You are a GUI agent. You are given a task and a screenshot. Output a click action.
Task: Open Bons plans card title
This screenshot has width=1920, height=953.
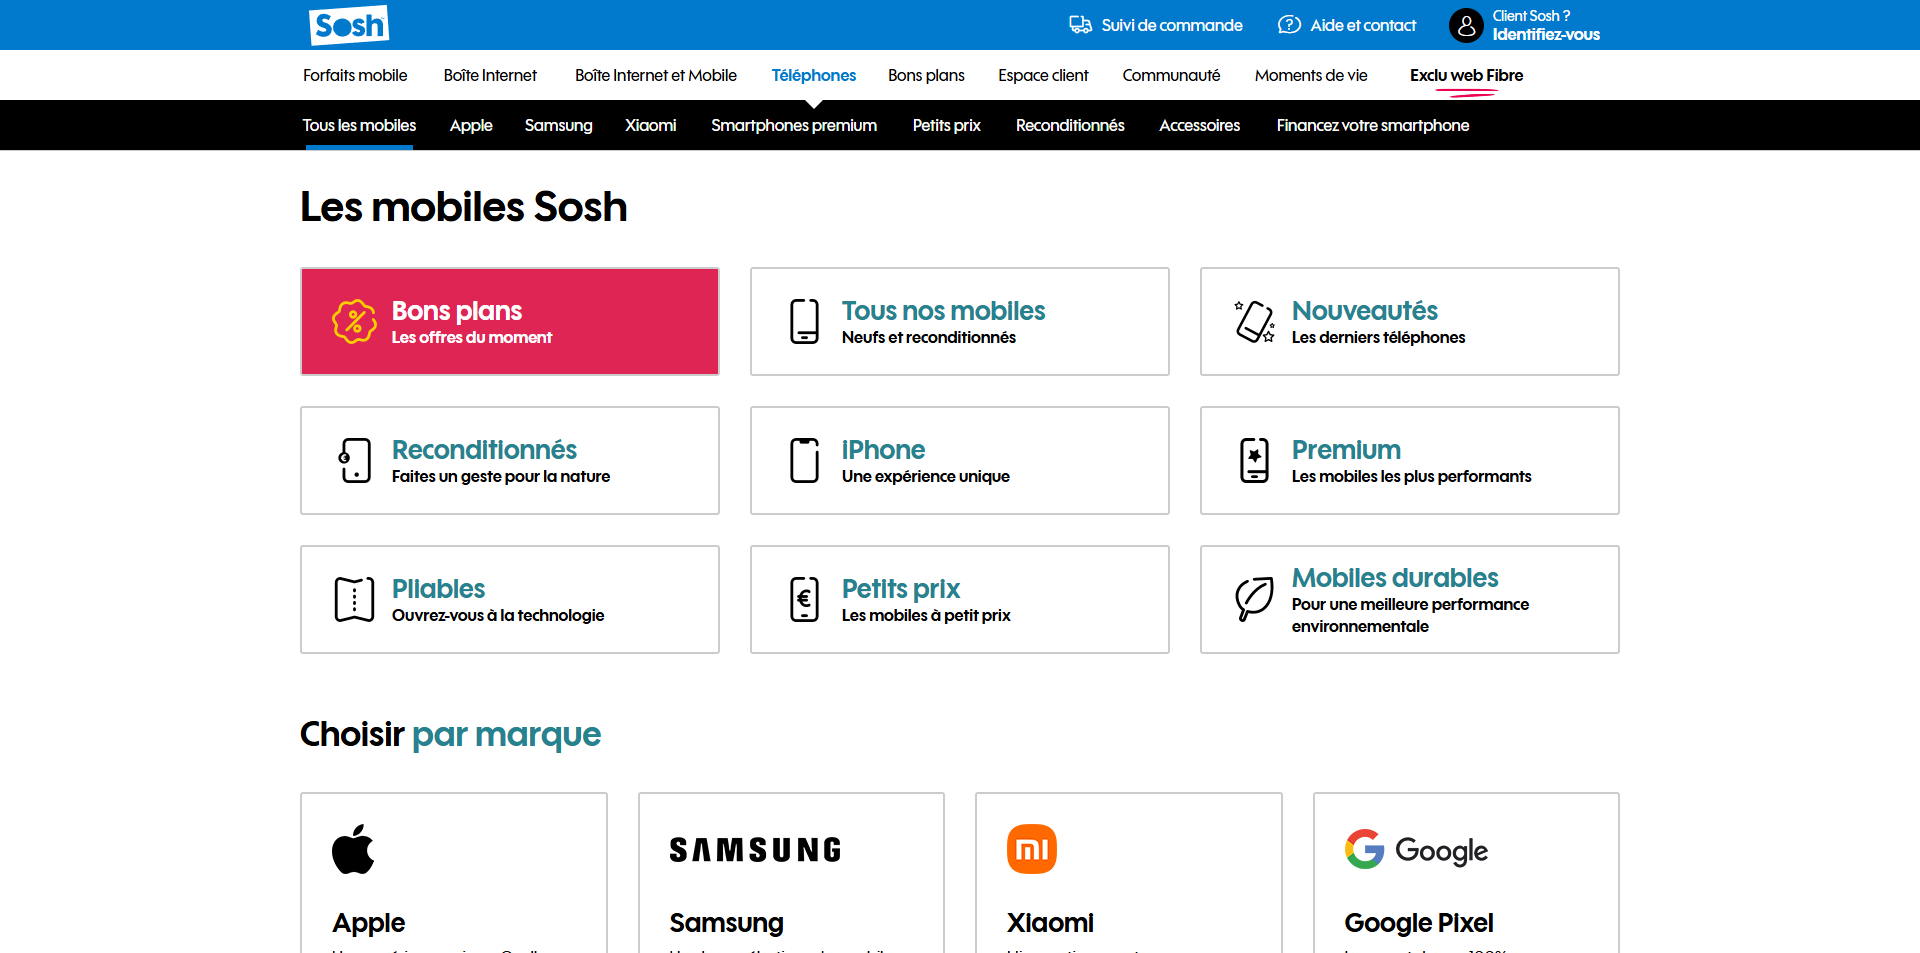pyautogui.click(x=456, y=311)
